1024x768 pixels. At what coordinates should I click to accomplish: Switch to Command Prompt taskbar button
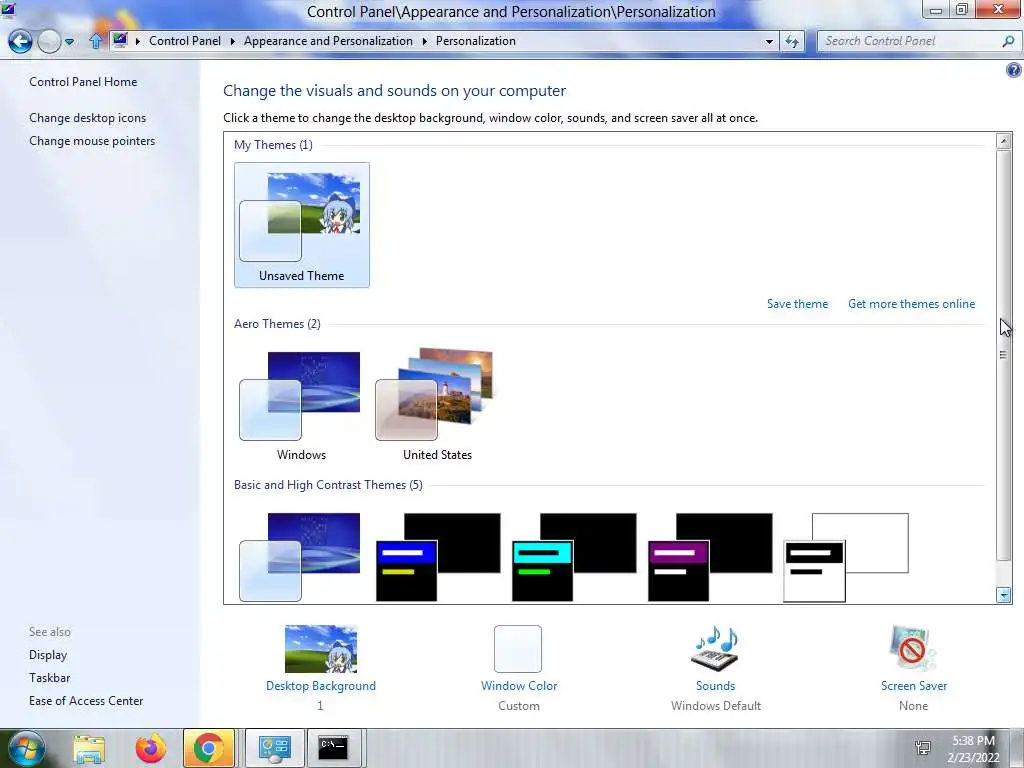coord(333,748)
